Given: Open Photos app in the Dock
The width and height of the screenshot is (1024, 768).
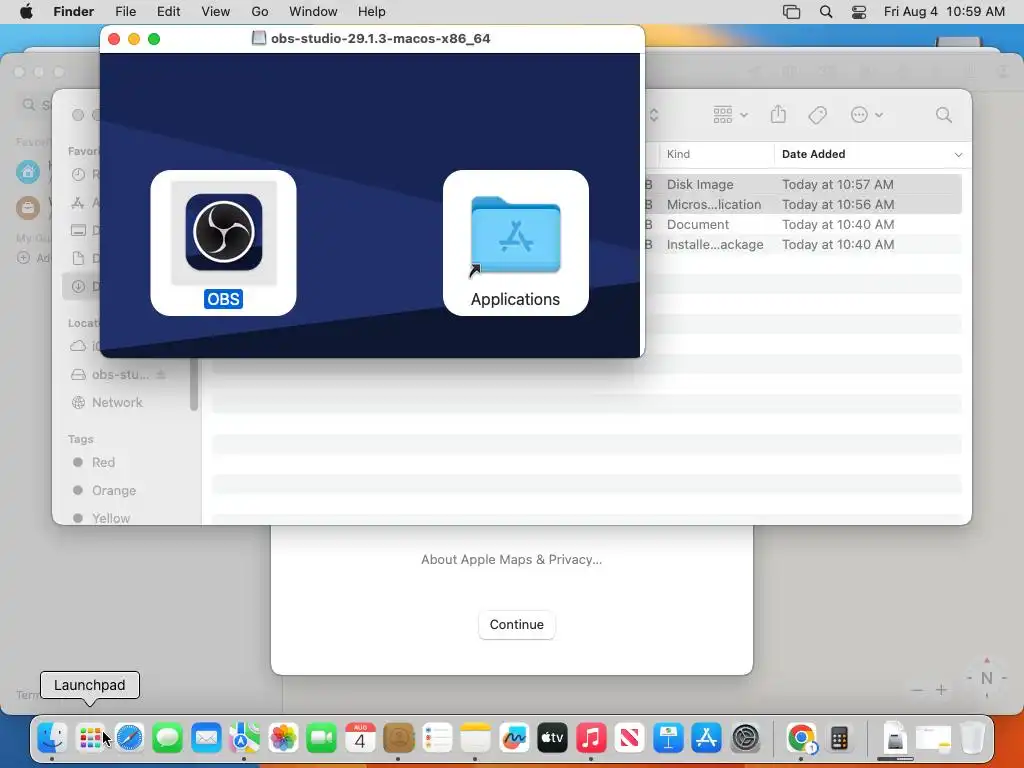Looking at the screenshot, I should [x=283, y=738].
